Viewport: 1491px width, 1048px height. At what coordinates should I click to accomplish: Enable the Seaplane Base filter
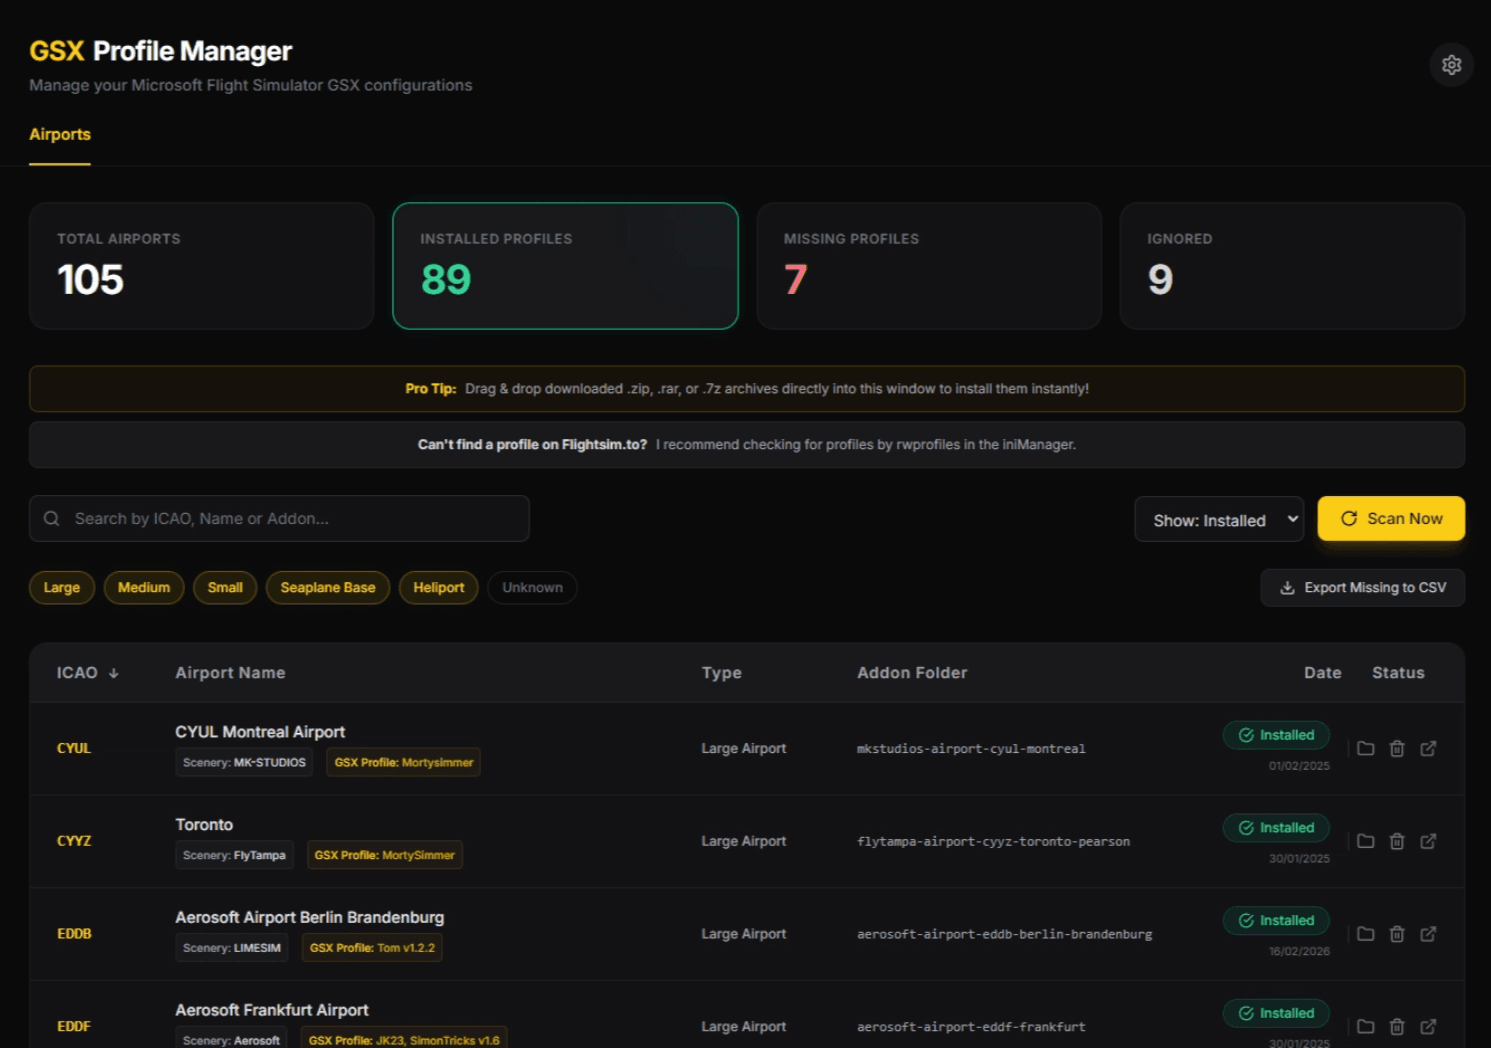(x=328, y=587)
